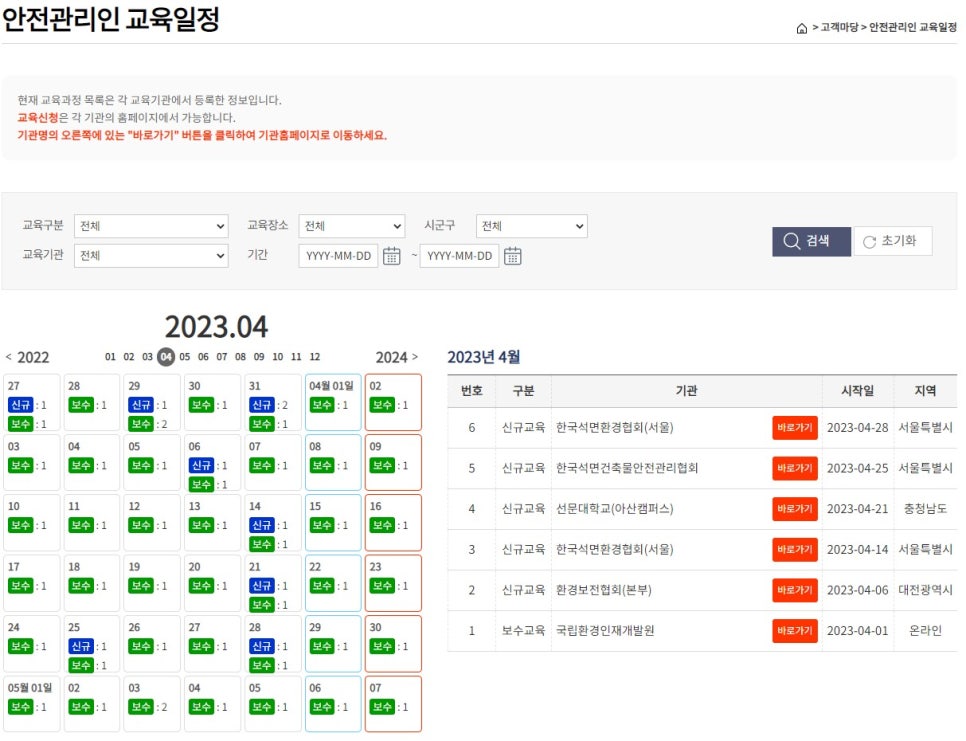Select month 03 in month selector

point(147,357)
